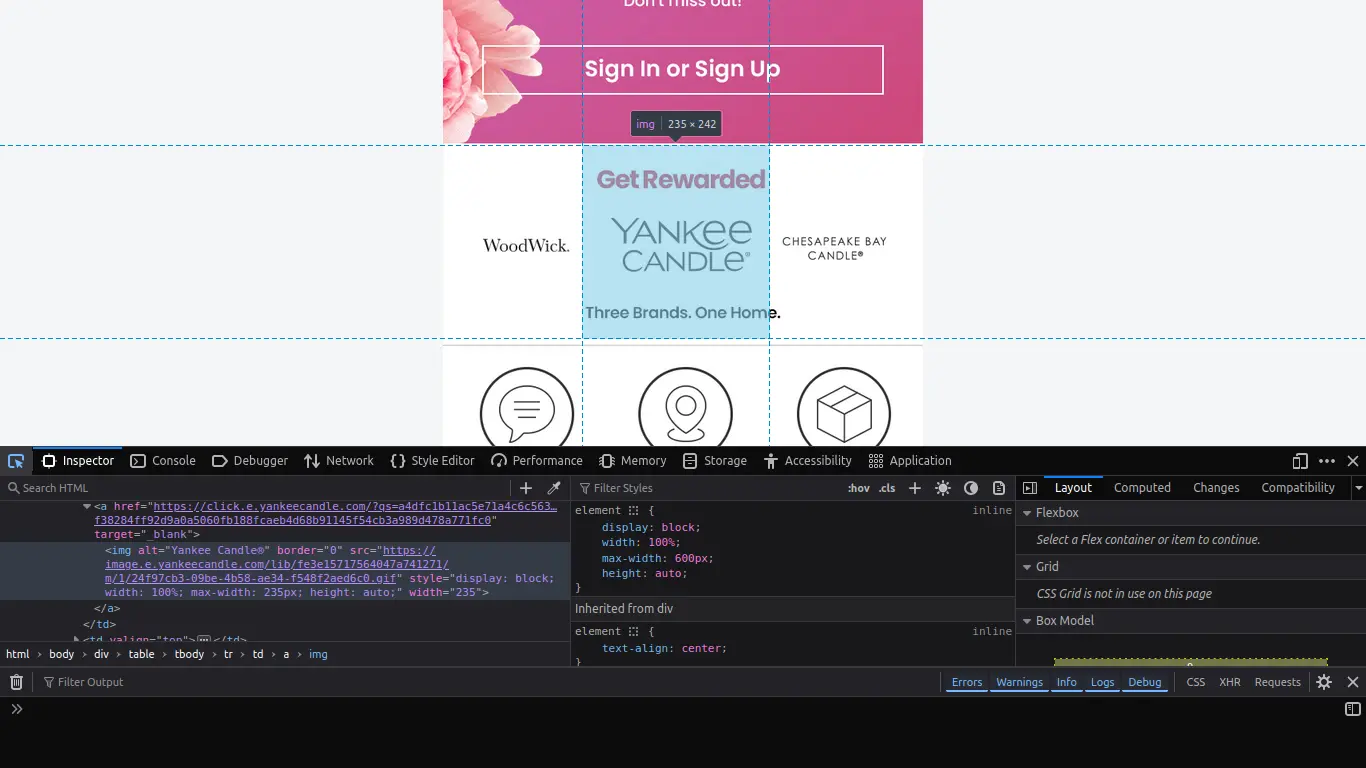
Task: Collapse the anchor element tree node
Action: click(87, 507)
